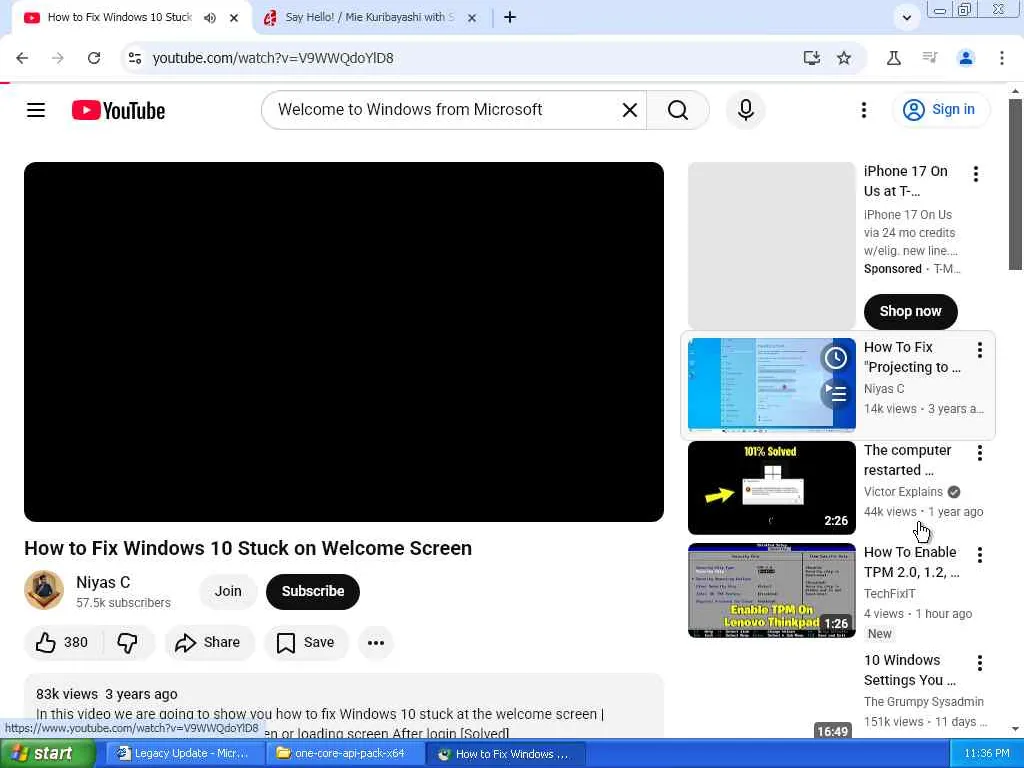This screenshot has width=1024, height=768.
Task: Save the video with the Save button
Action: tap(306, 643)
